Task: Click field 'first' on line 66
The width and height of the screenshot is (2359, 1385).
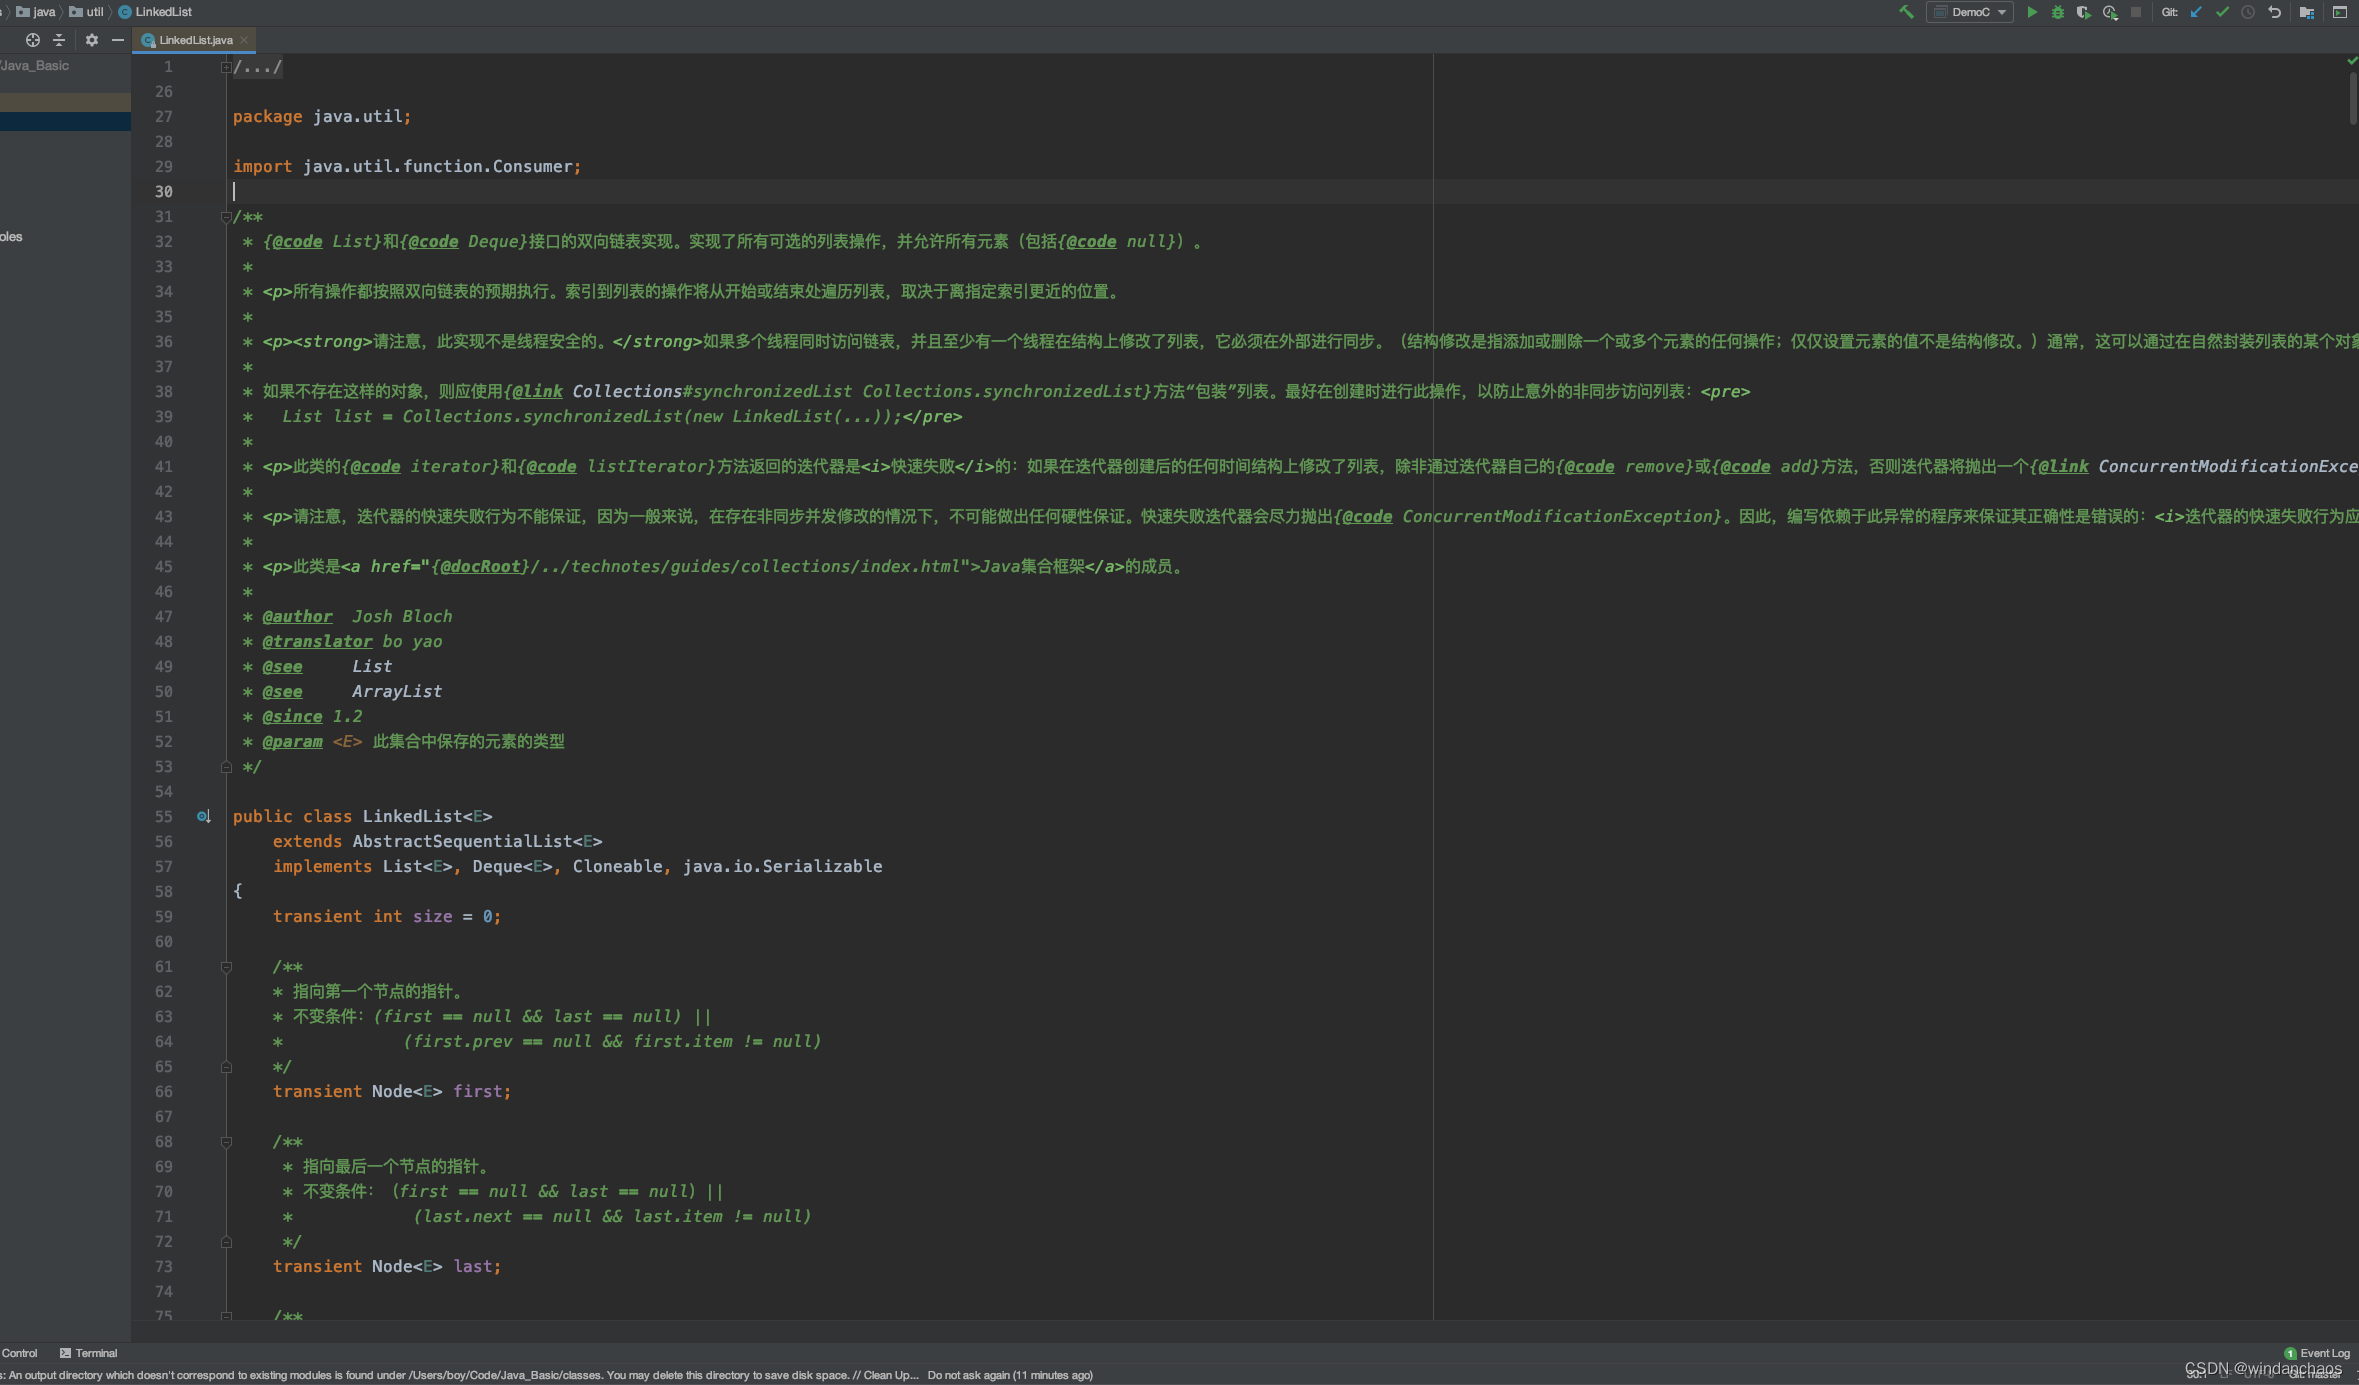Action: [x=477, y=1092]
